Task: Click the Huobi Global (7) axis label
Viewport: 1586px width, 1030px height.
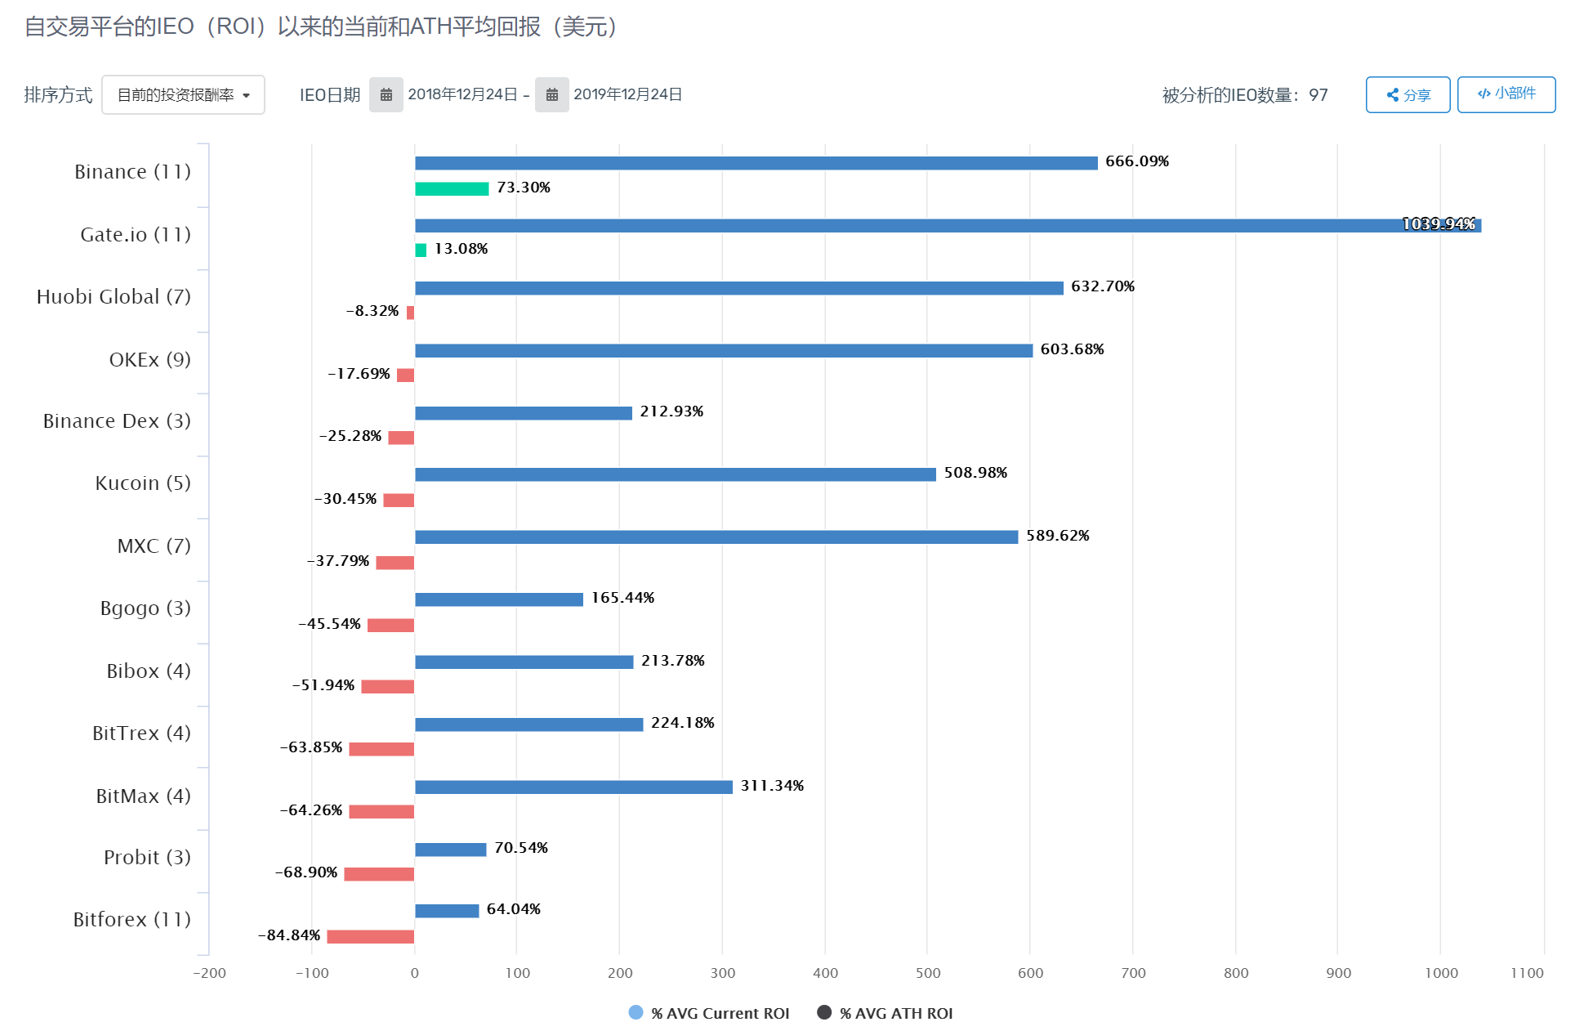Action: pos(114,297)
